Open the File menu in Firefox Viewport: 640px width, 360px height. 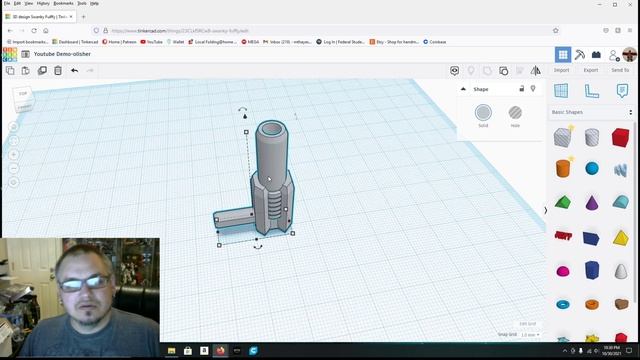click(7, 3)
